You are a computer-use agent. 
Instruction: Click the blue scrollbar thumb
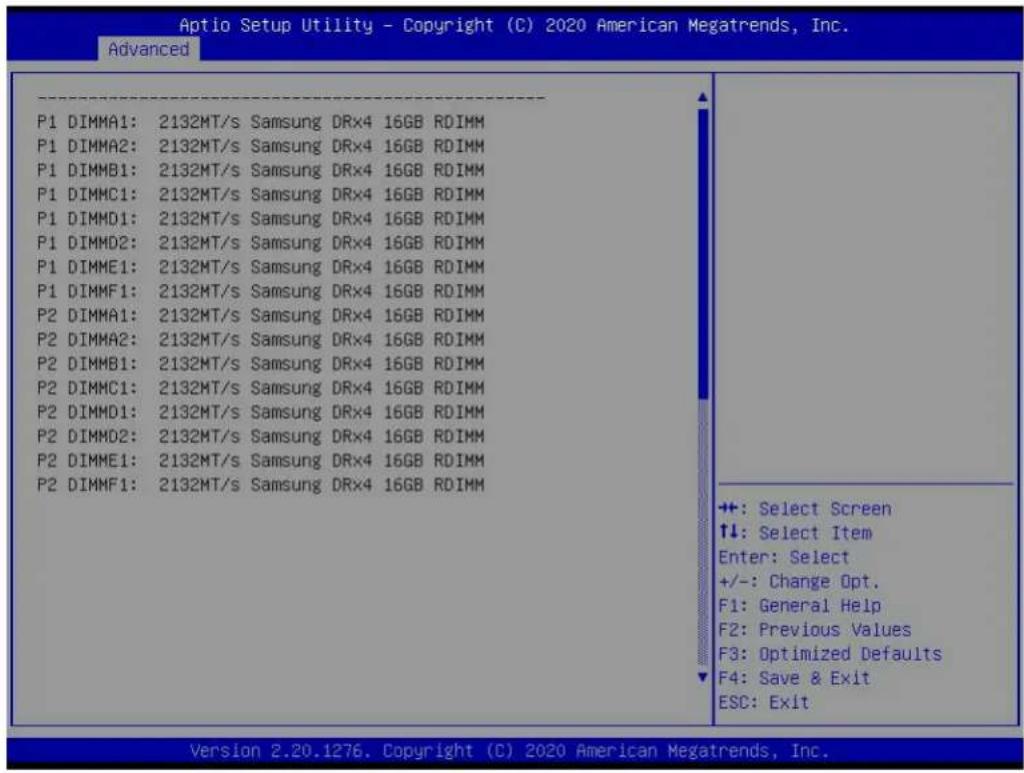tap(703, 253)
